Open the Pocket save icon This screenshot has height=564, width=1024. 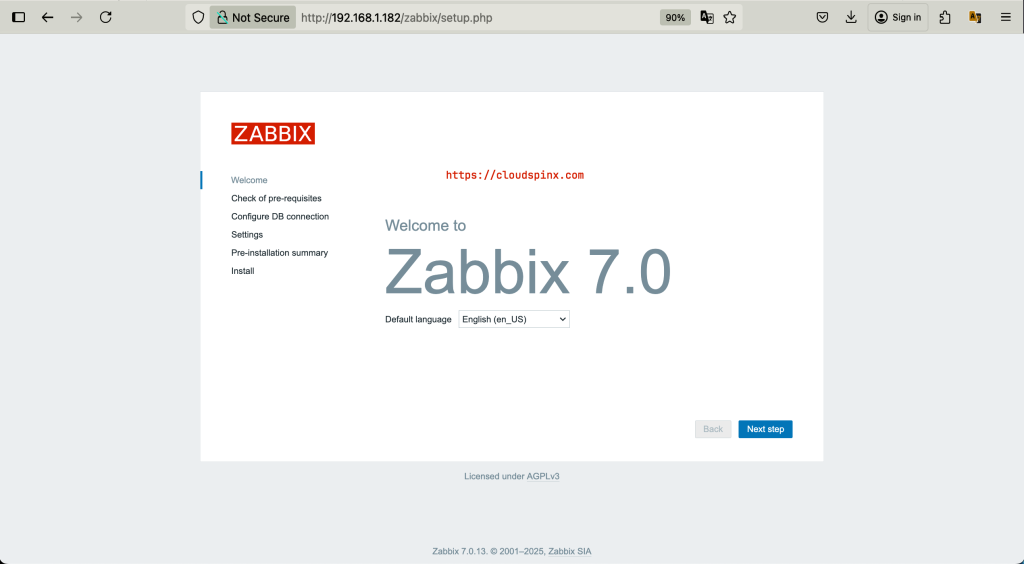click(x=822, y=18)
